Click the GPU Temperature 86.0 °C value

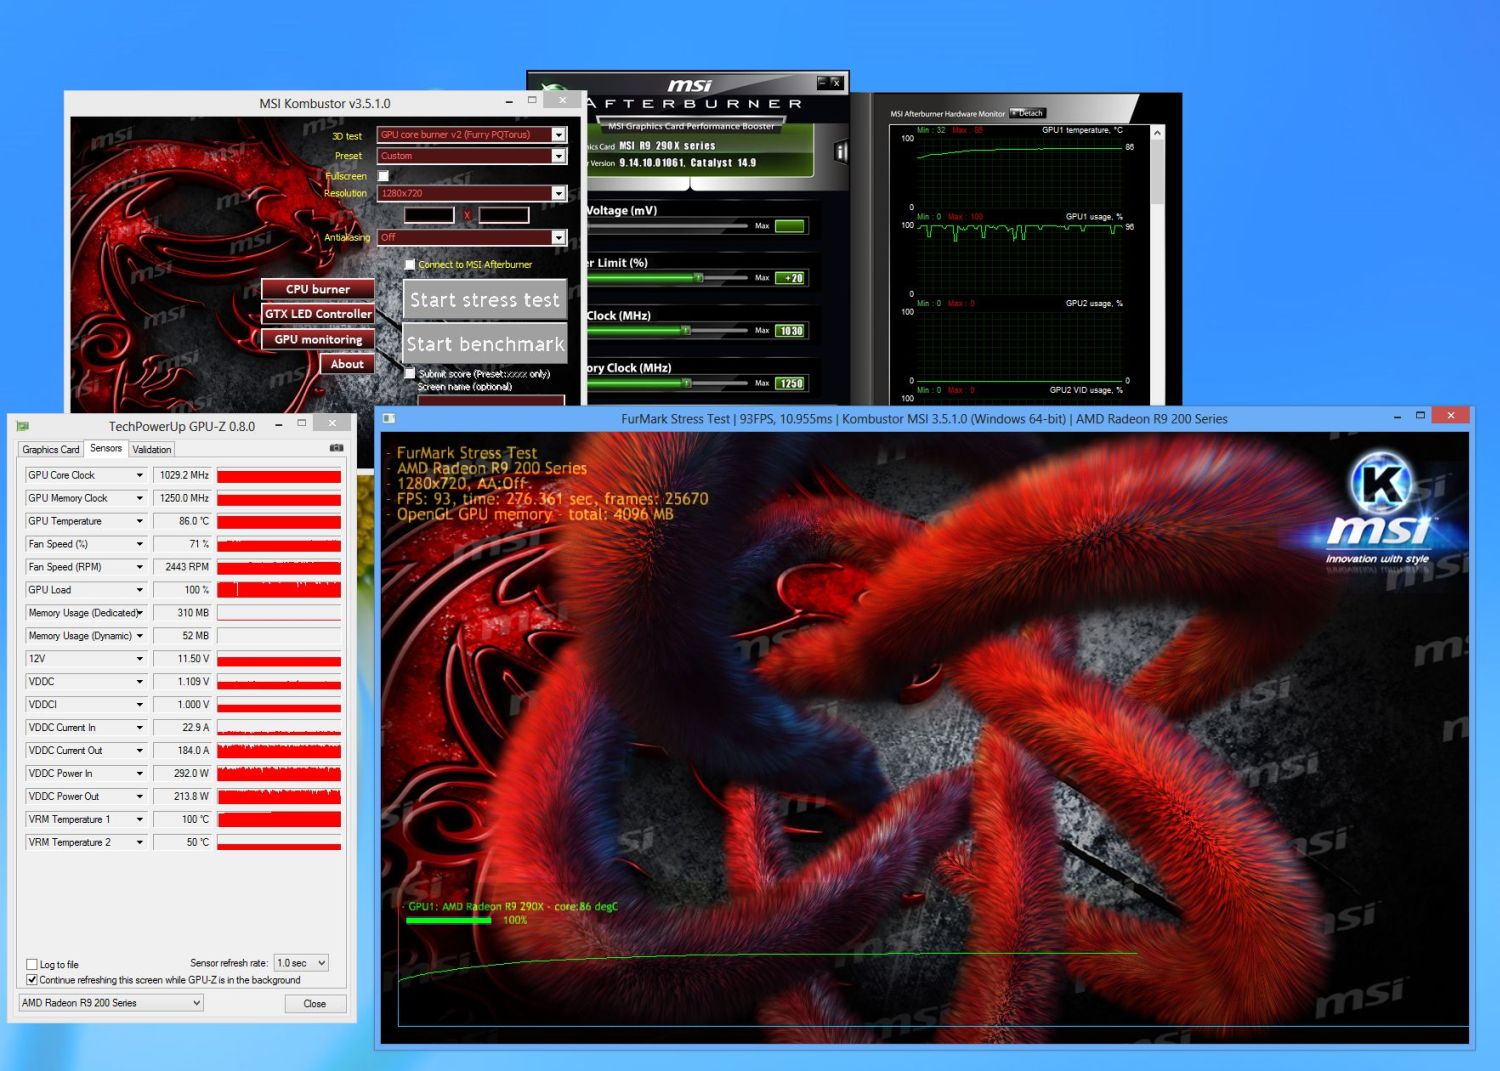coord(182,521)
